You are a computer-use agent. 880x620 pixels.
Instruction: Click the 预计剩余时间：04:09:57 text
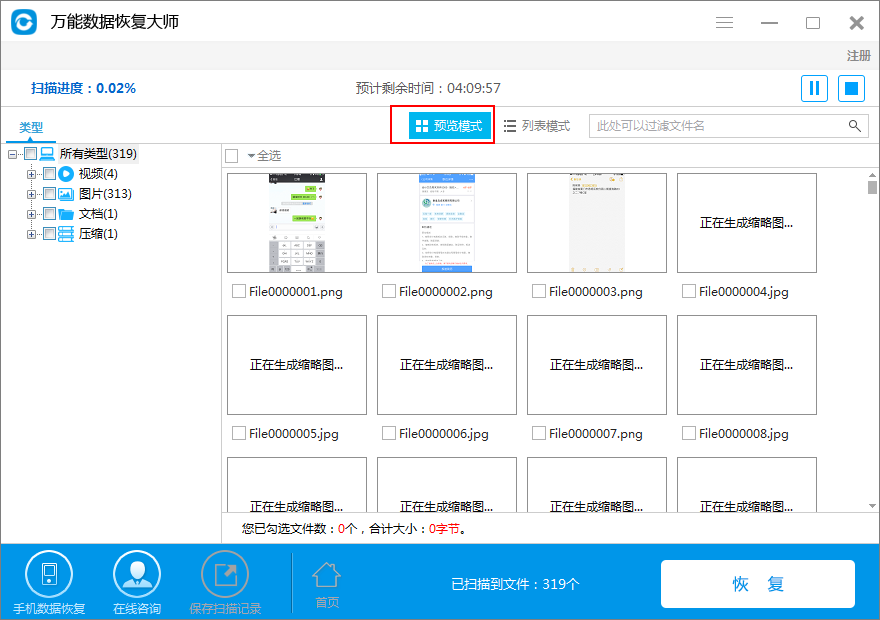point(428,88)
